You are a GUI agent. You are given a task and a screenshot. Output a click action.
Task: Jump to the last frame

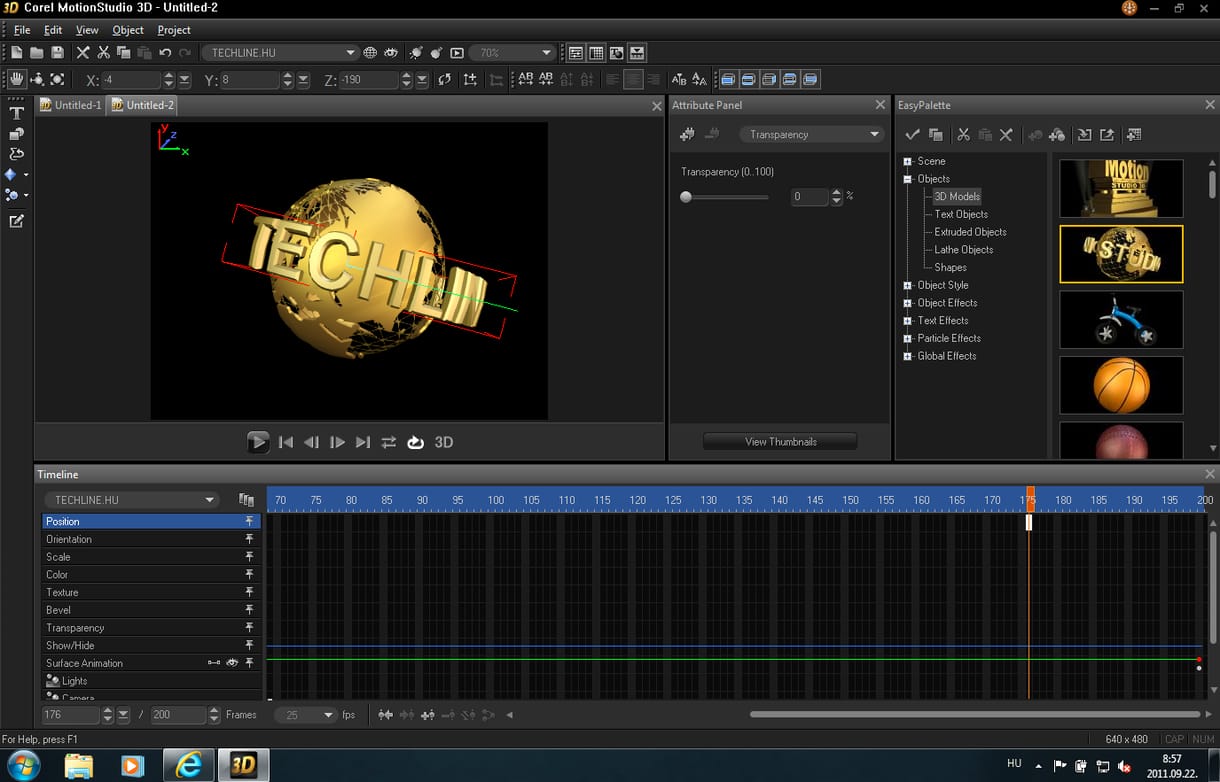pyautogui.click(x=363, y=442)
